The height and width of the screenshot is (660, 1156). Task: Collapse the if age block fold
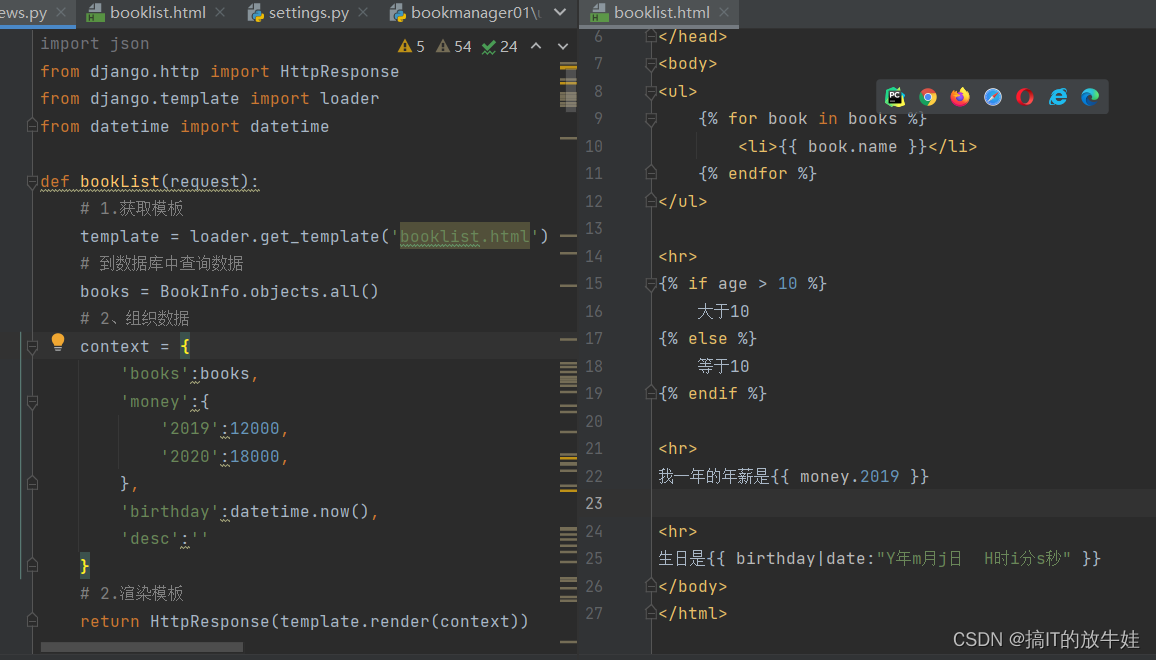click(x=650, y=284)
